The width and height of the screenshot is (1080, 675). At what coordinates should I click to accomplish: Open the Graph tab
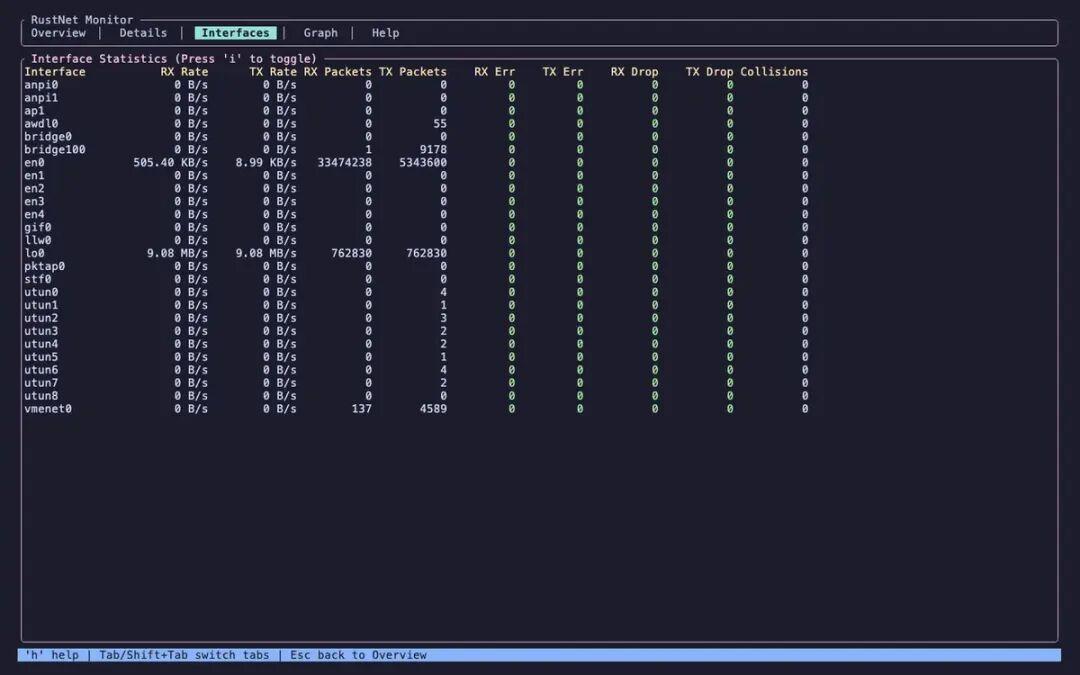point(321,33)
